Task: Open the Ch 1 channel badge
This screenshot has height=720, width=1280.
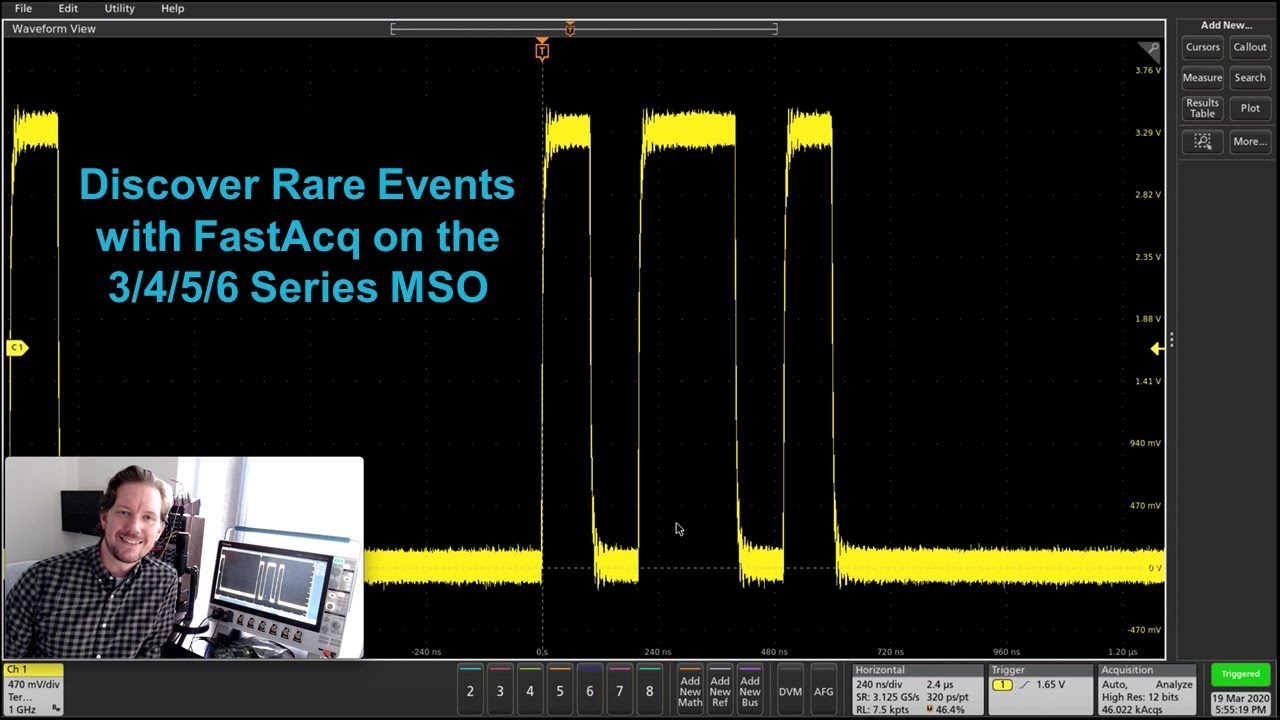Action: (33, 689)
